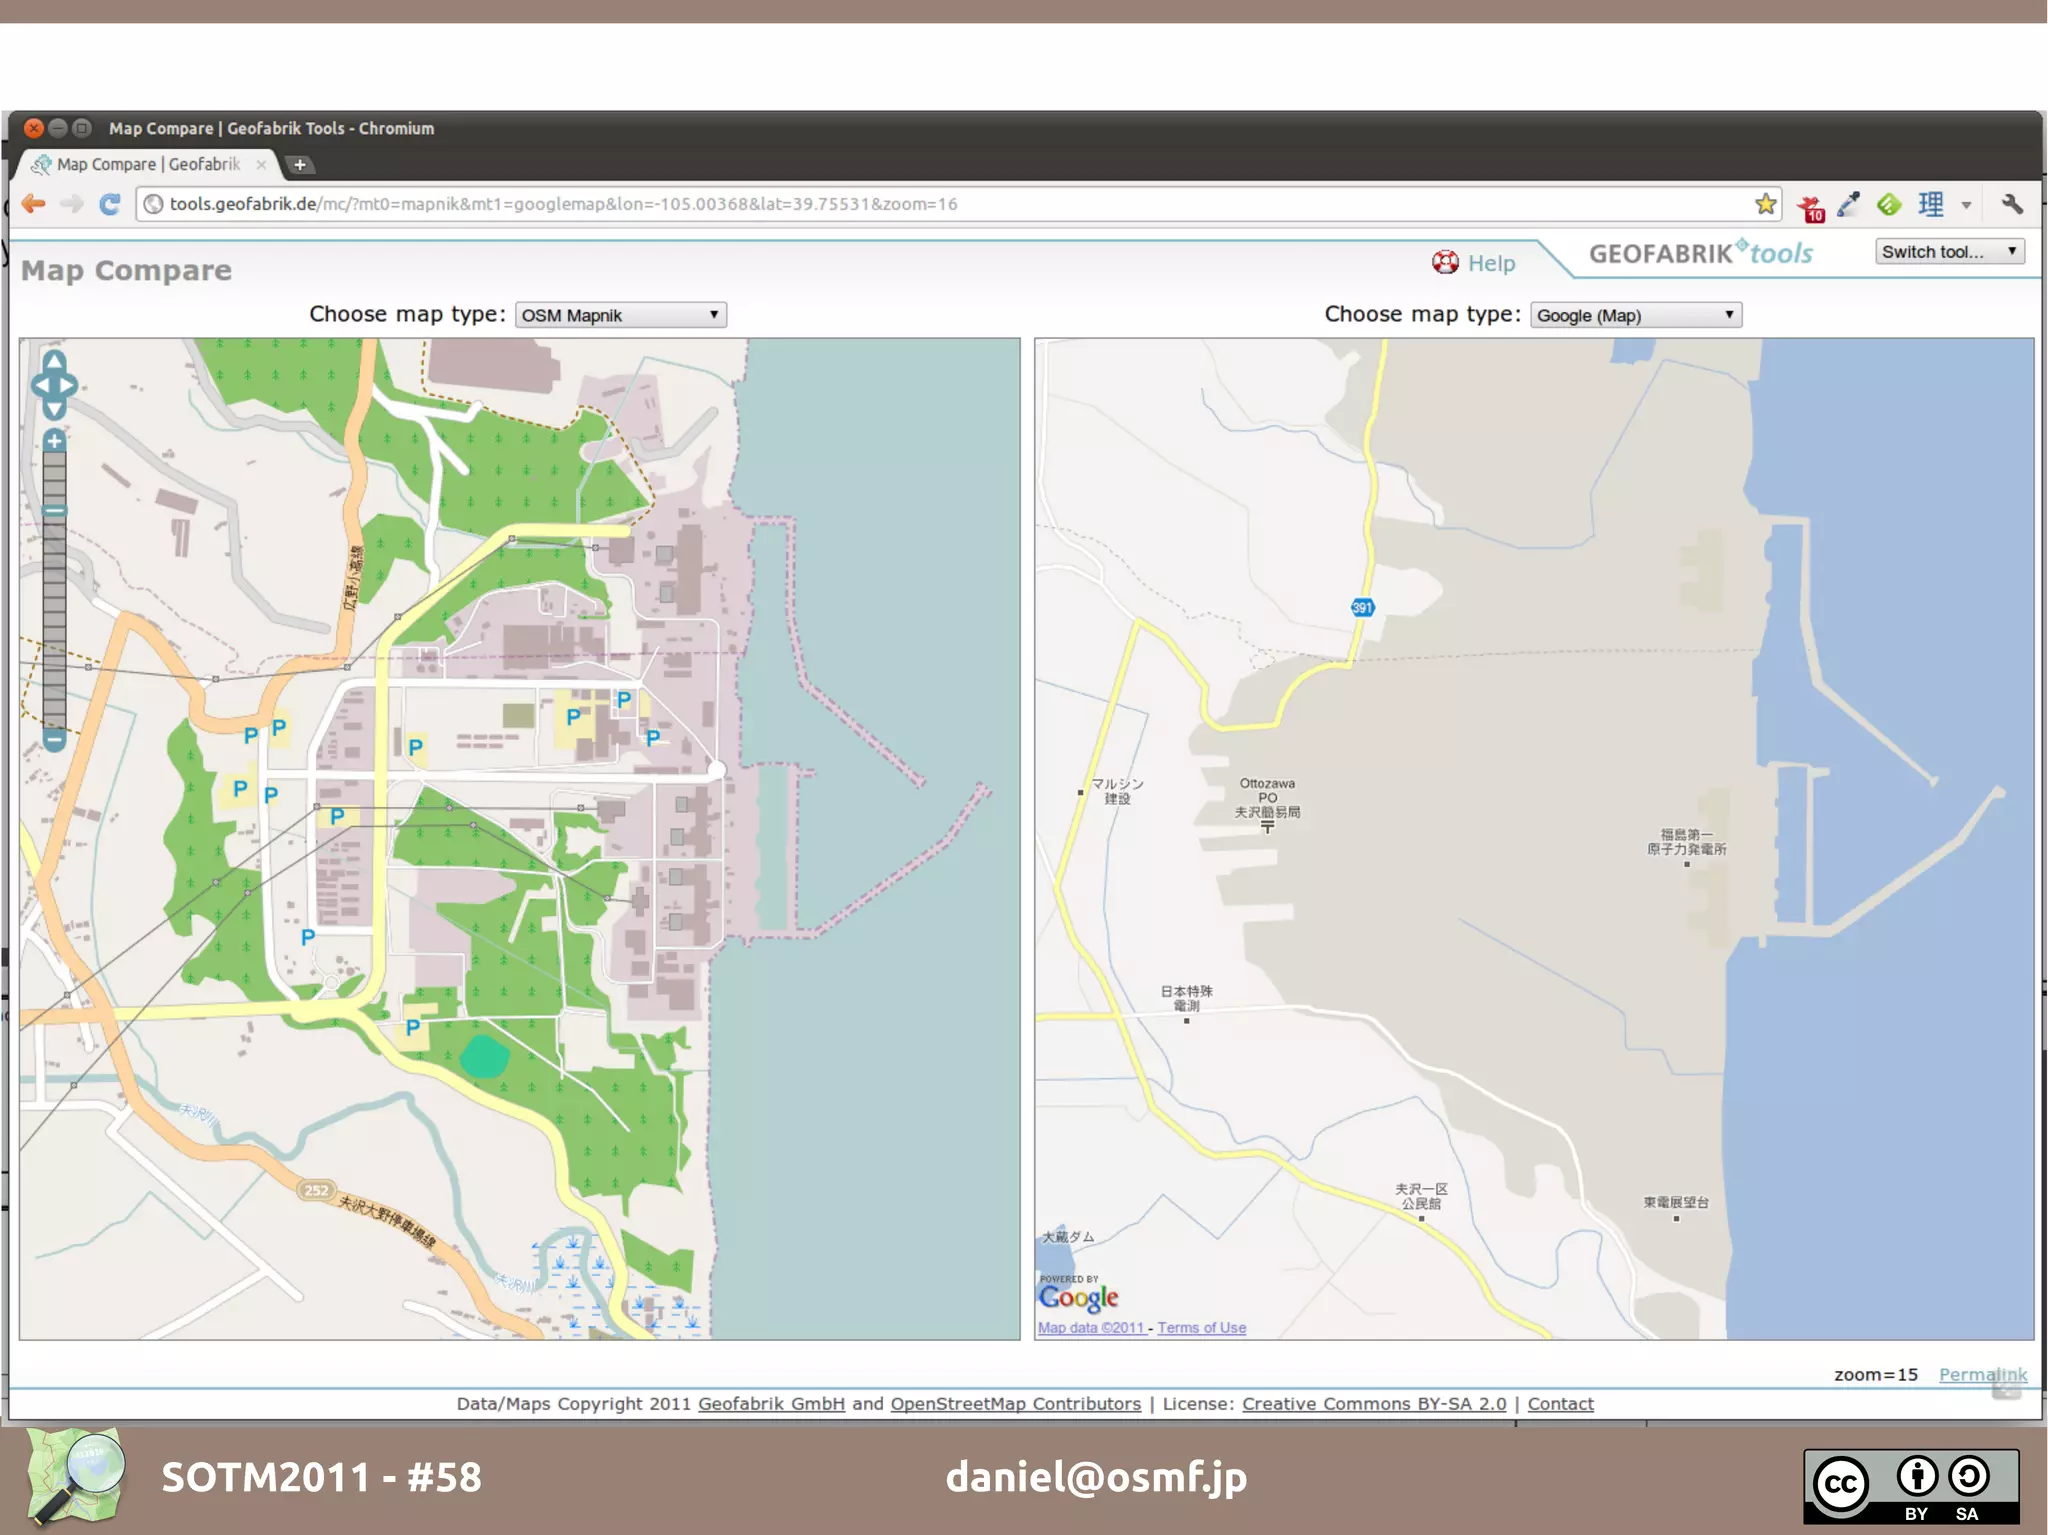Pan the OSM map up with the arrow
2048x1535 pixels.
(x=55, y=360)
